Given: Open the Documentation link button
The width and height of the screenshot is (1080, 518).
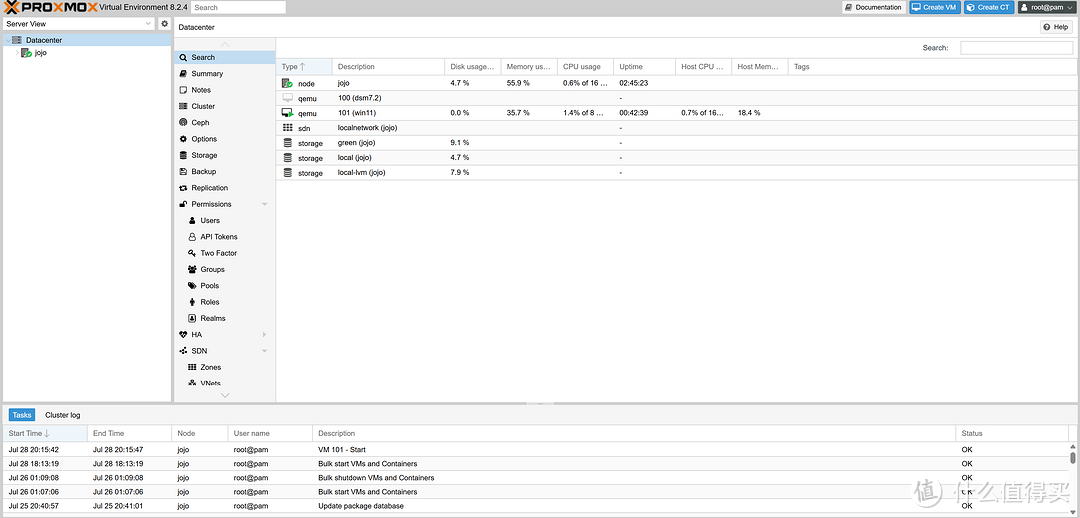Looking at the screenshot, I should coord(873,7).
